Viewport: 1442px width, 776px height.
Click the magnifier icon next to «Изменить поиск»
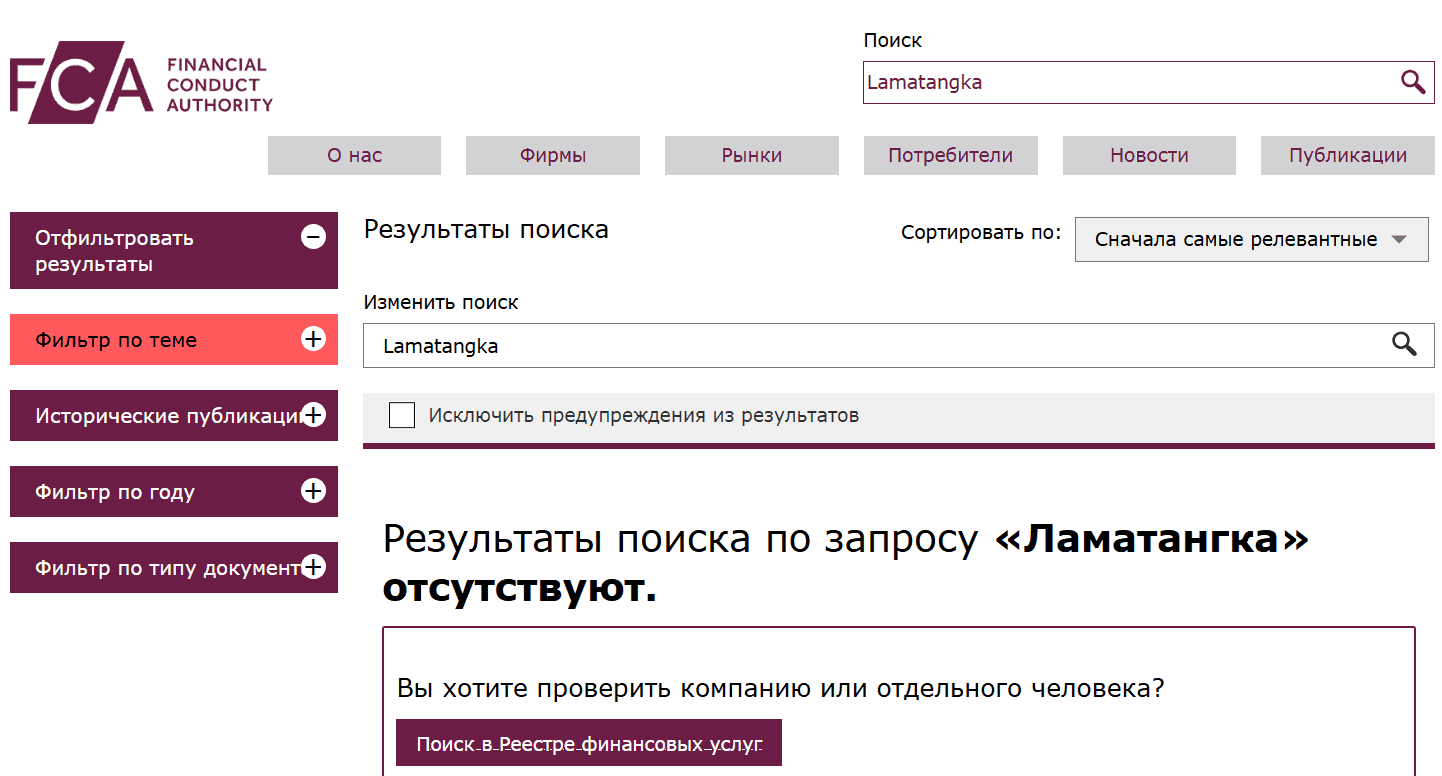pos(1405,344)
